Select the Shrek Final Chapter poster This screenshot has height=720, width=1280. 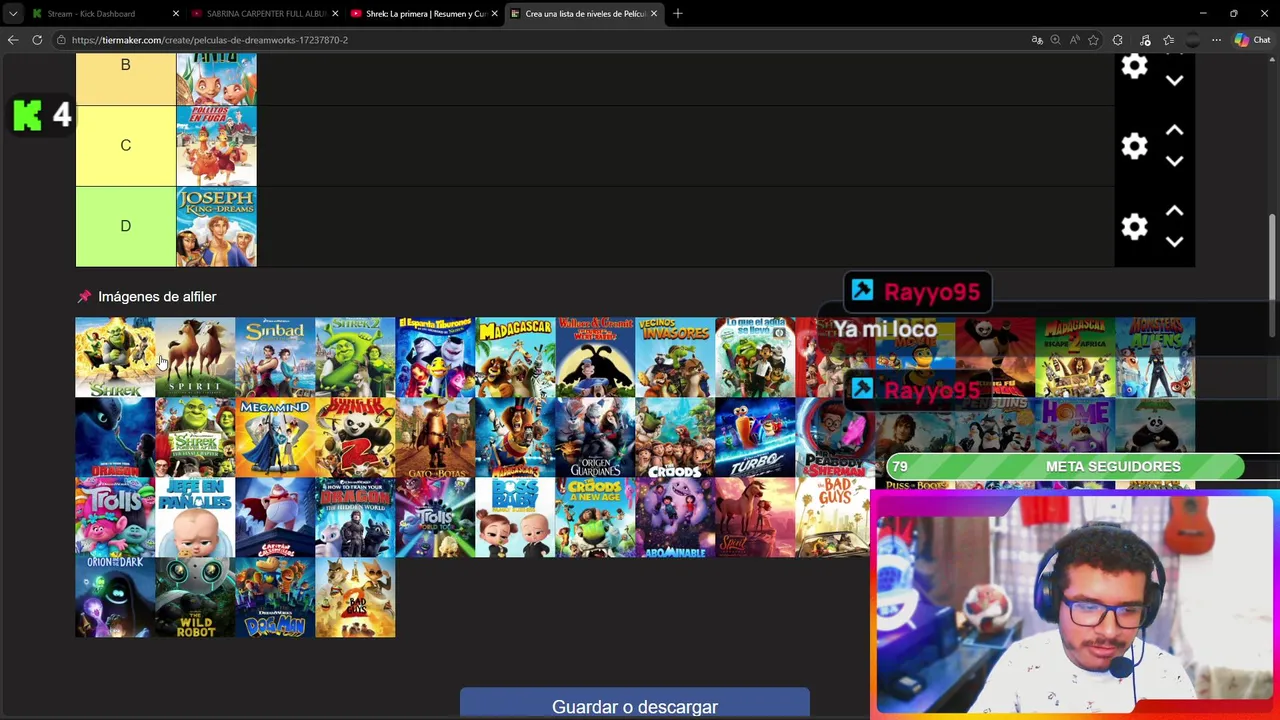coord(195,437)
